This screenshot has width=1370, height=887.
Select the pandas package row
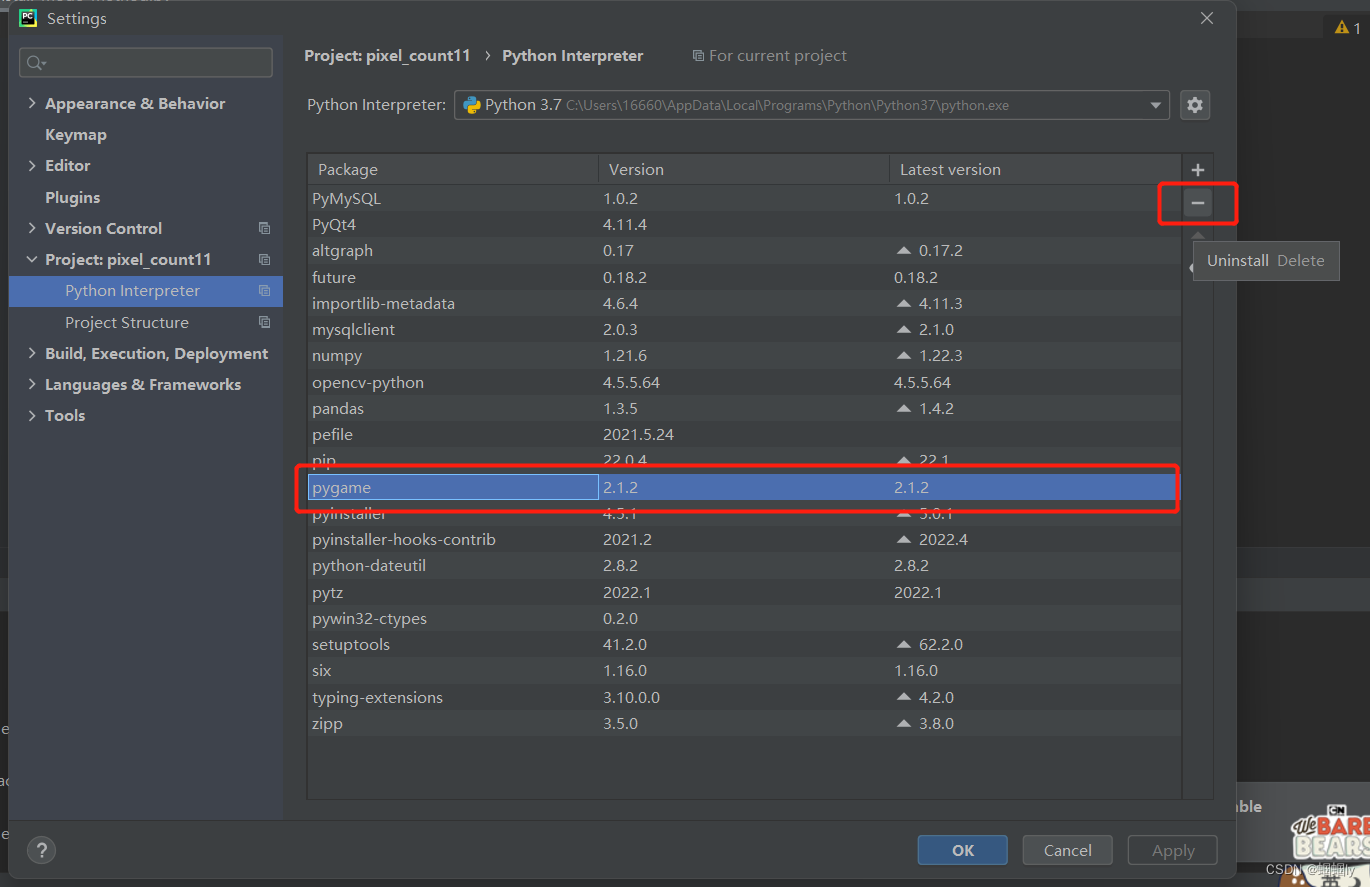744,408
